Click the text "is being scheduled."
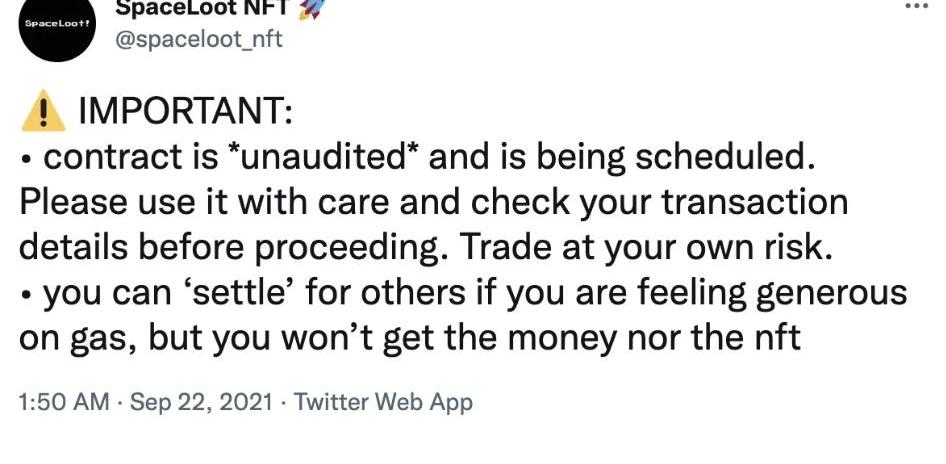Viewport: 946px width, 464px height. tap(657, 158)
